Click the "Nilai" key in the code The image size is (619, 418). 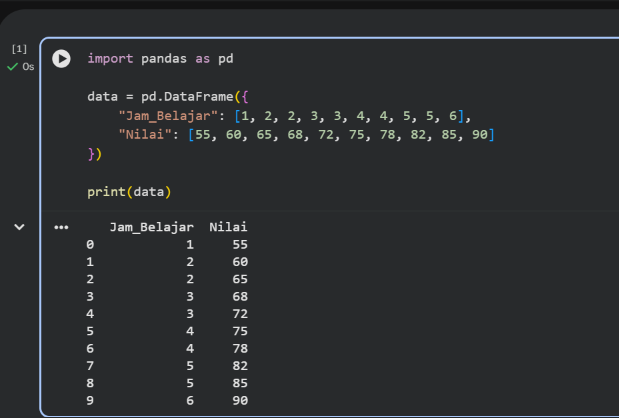pos(145,135)
